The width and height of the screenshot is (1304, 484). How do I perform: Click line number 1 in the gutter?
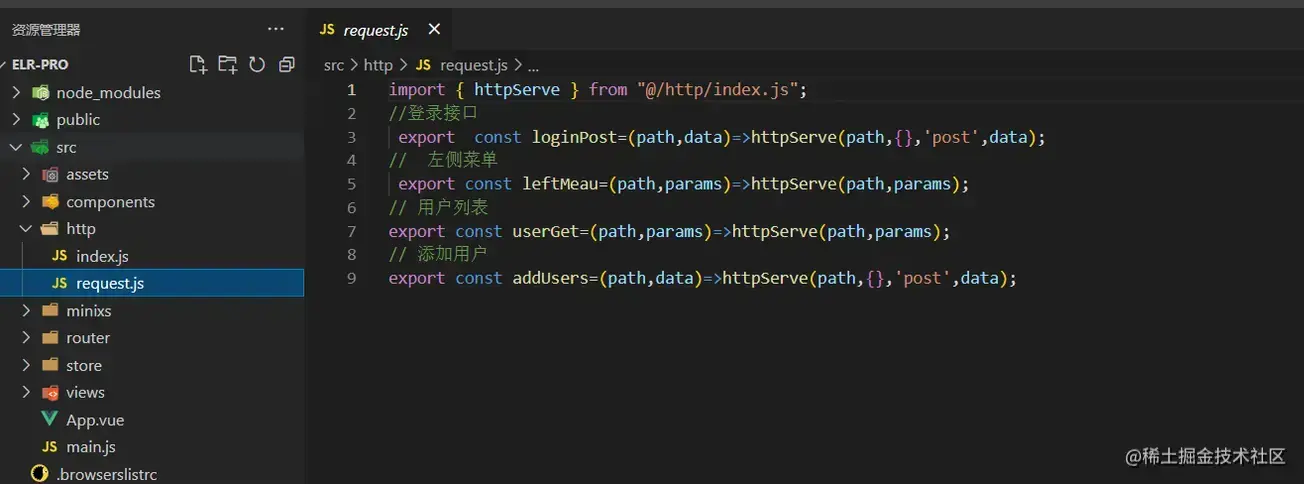(351, 90)
